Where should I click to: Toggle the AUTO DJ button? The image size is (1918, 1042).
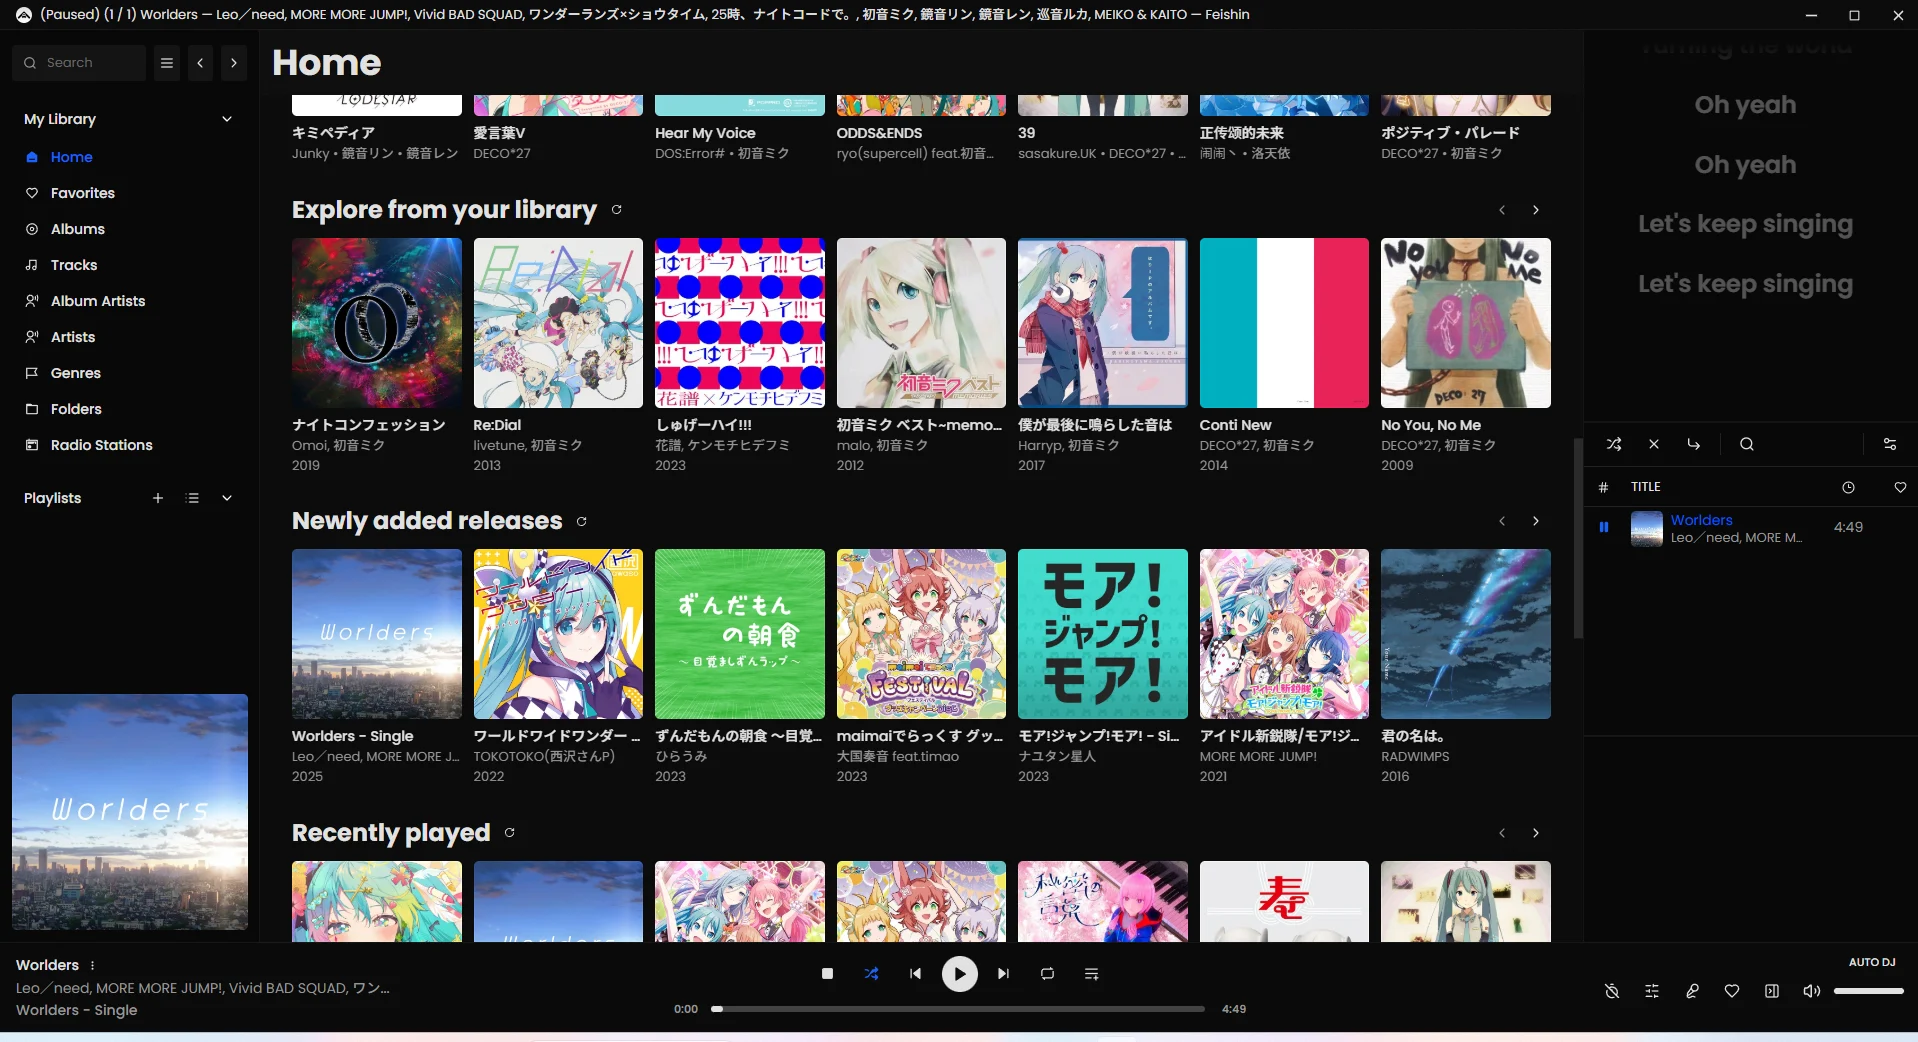point(1872,962)
